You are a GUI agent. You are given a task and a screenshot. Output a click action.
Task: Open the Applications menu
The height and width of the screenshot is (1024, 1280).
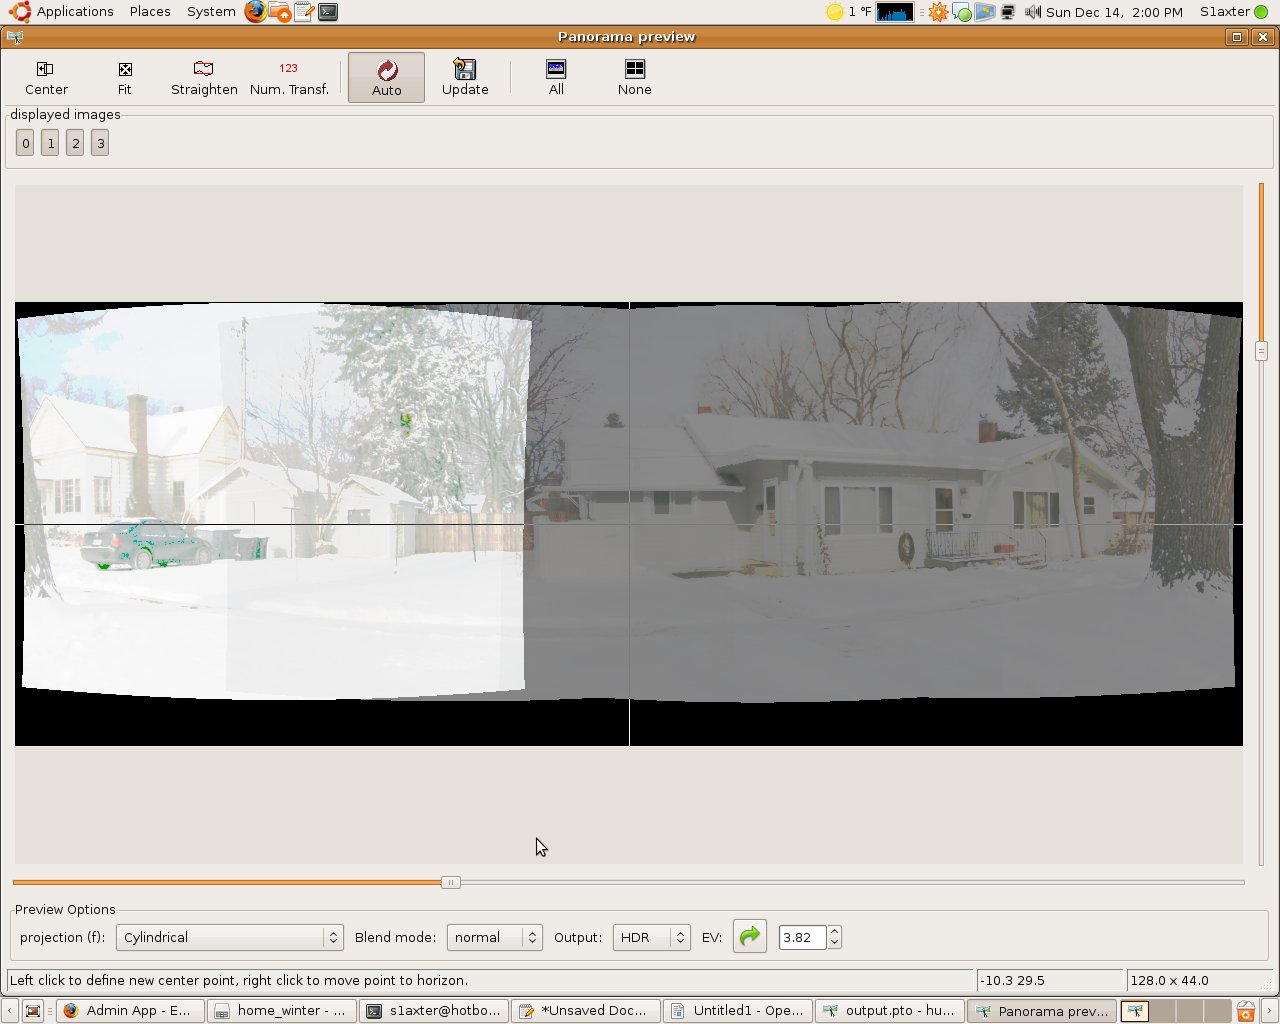(x=74, y=12)
